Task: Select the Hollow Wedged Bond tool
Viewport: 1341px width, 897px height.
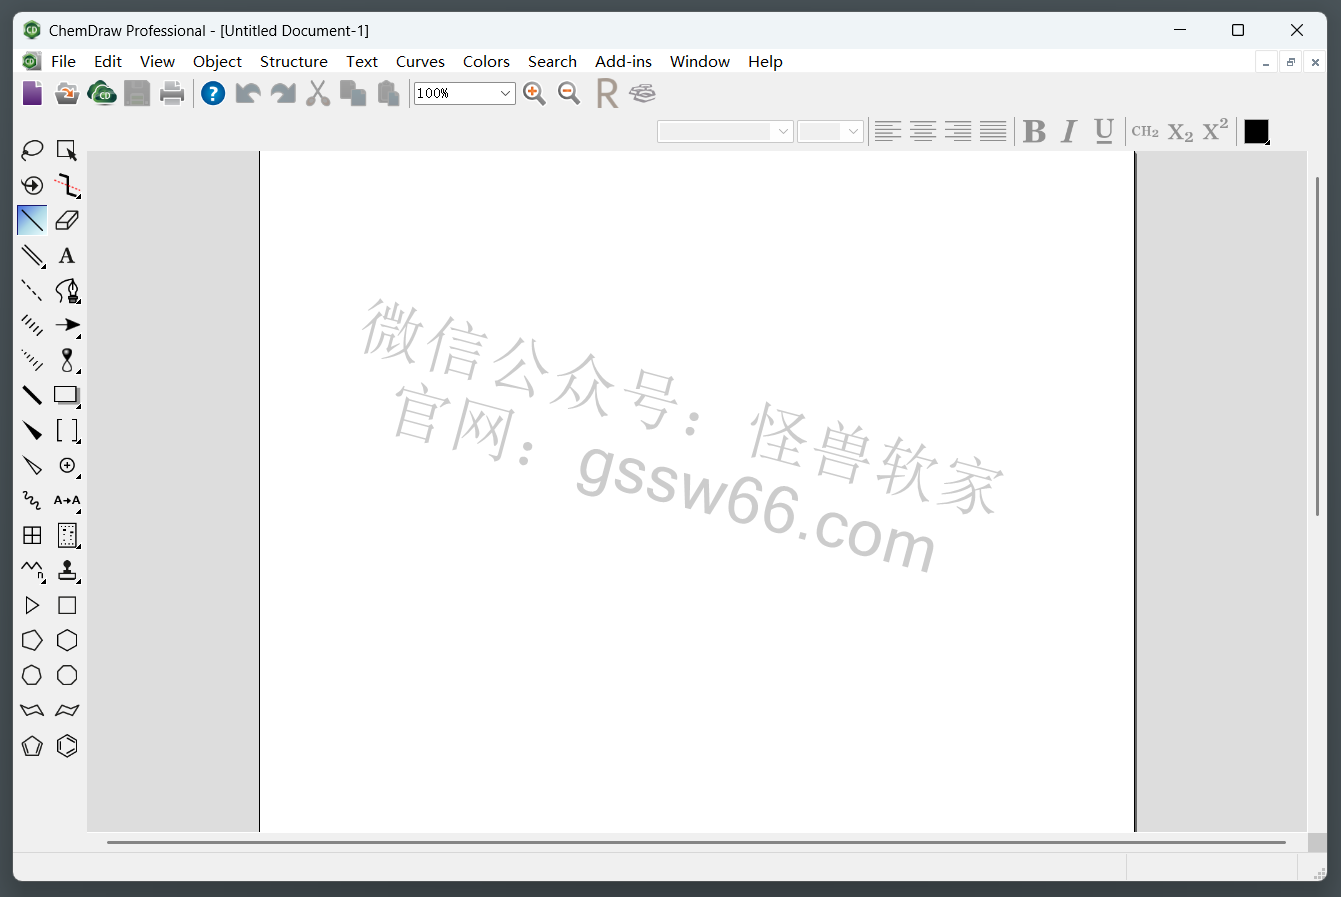Action: [32, 466]
